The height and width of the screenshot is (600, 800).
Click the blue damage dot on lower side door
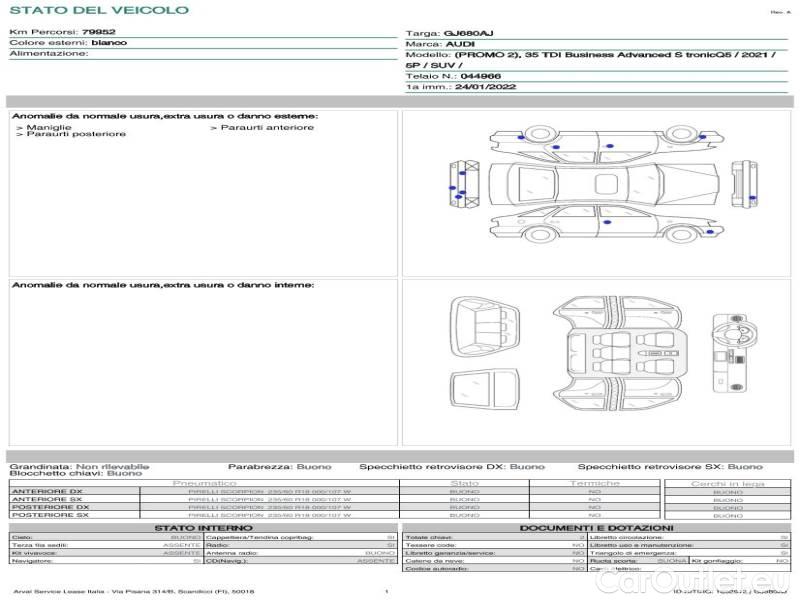click(x=607, y=219)
